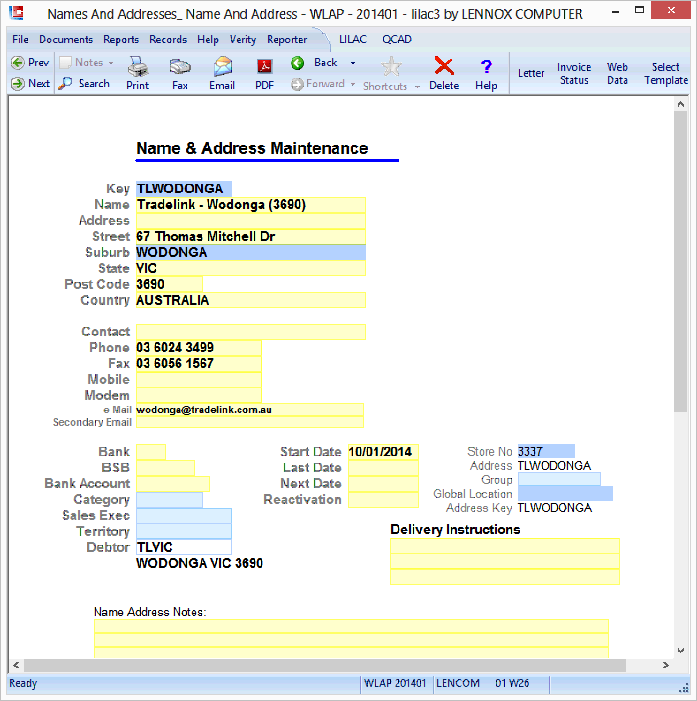Send the record by Fax
The height and width of the screenshot is (701, 697).
tap(180, 73)
